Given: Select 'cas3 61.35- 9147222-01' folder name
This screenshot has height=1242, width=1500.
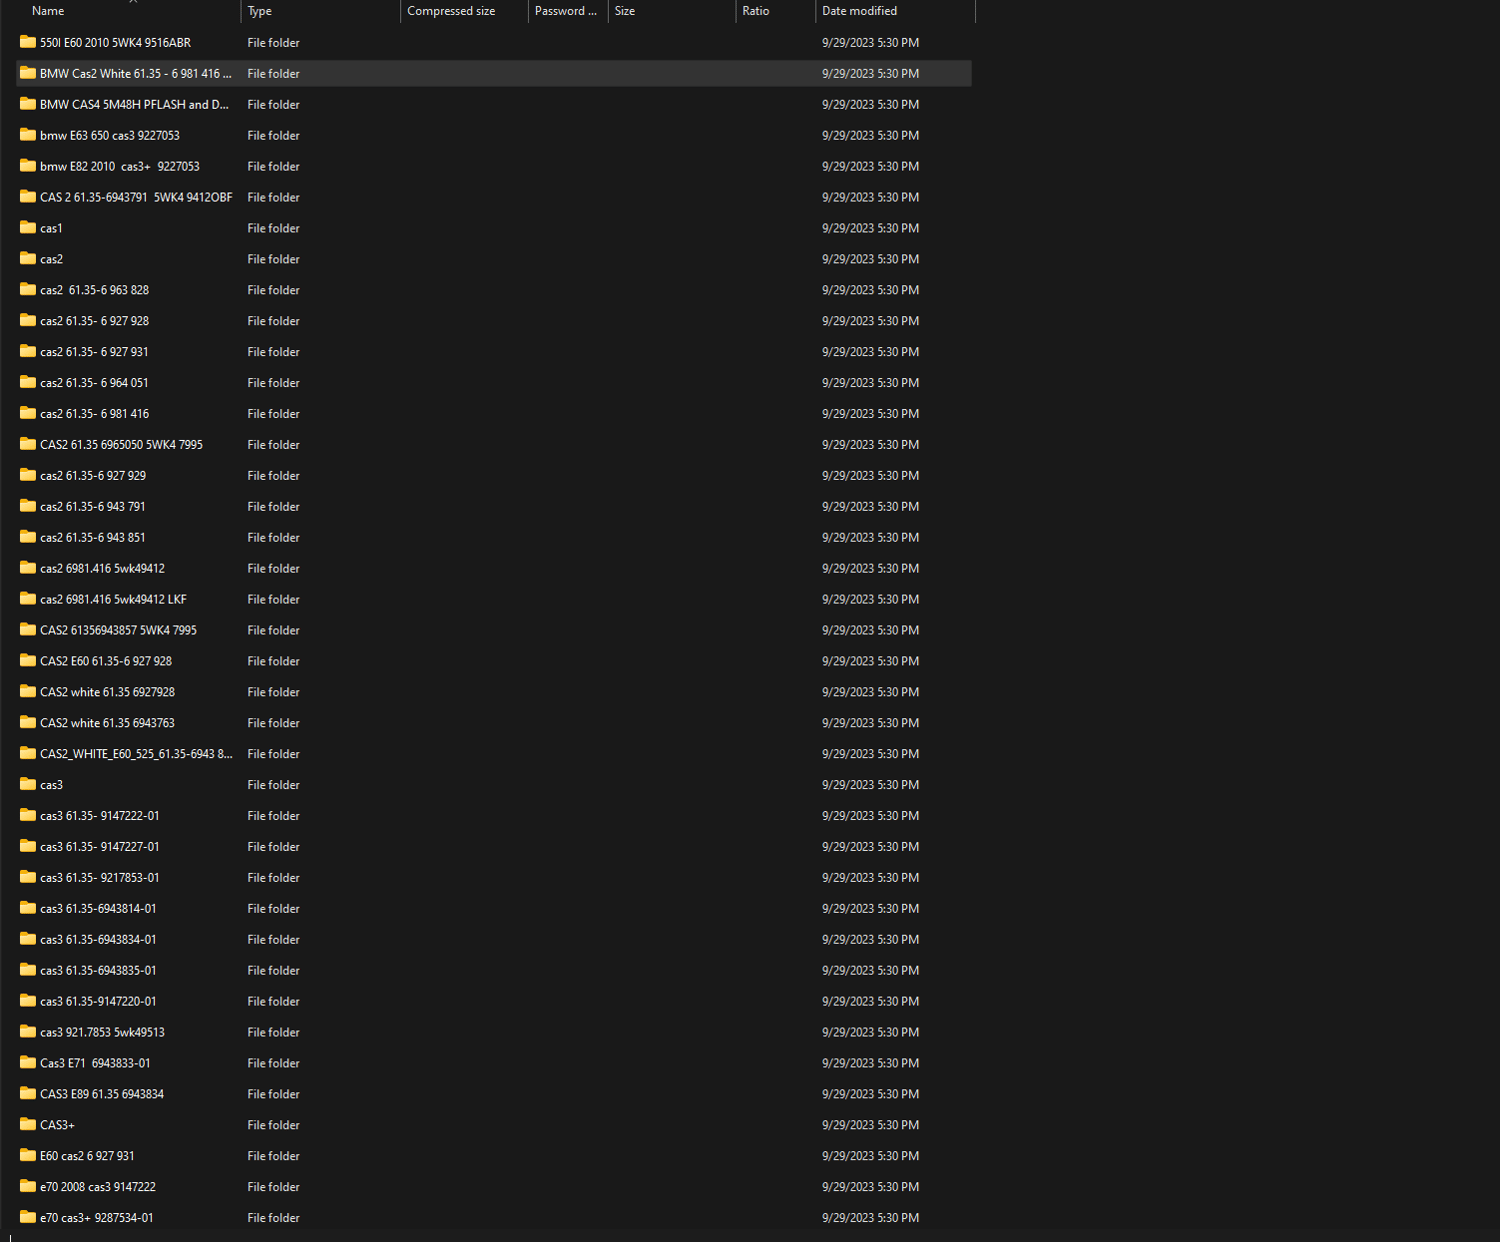Looking at the screenshot, I should (x=99, y=816).
